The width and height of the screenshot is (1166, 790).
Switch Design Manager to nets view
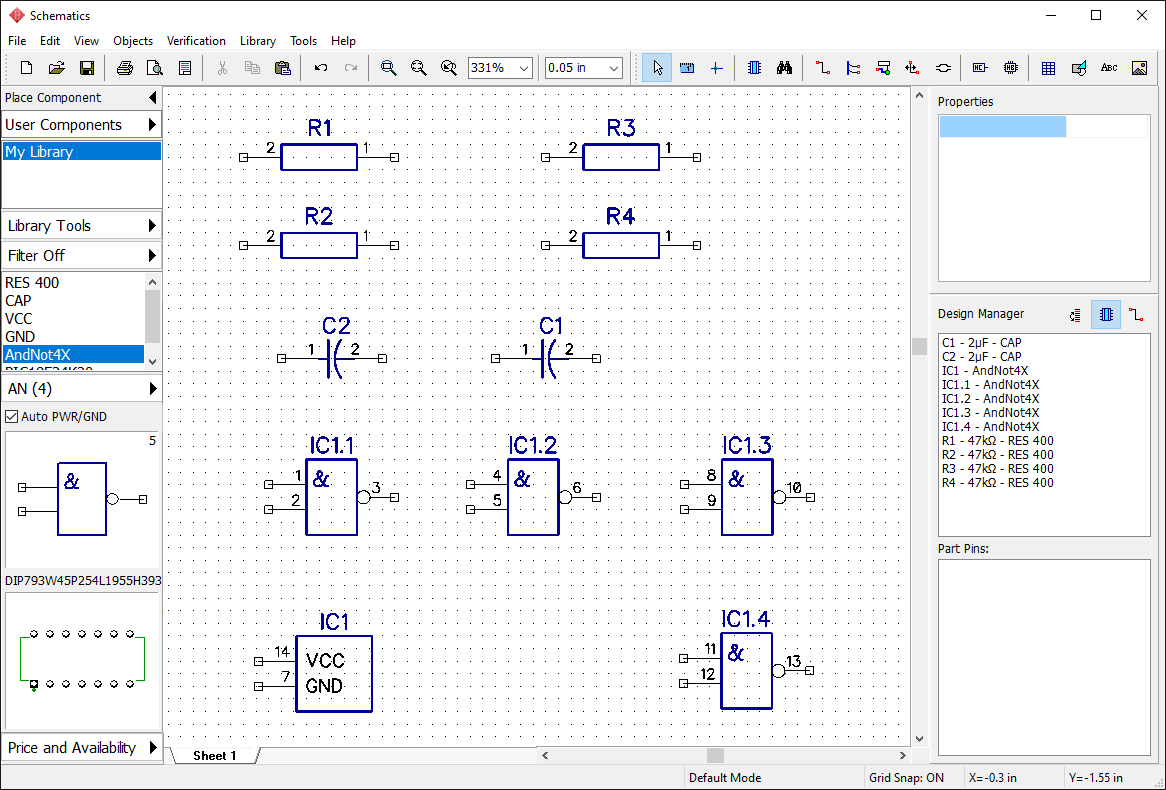[x=1136, y=315]
